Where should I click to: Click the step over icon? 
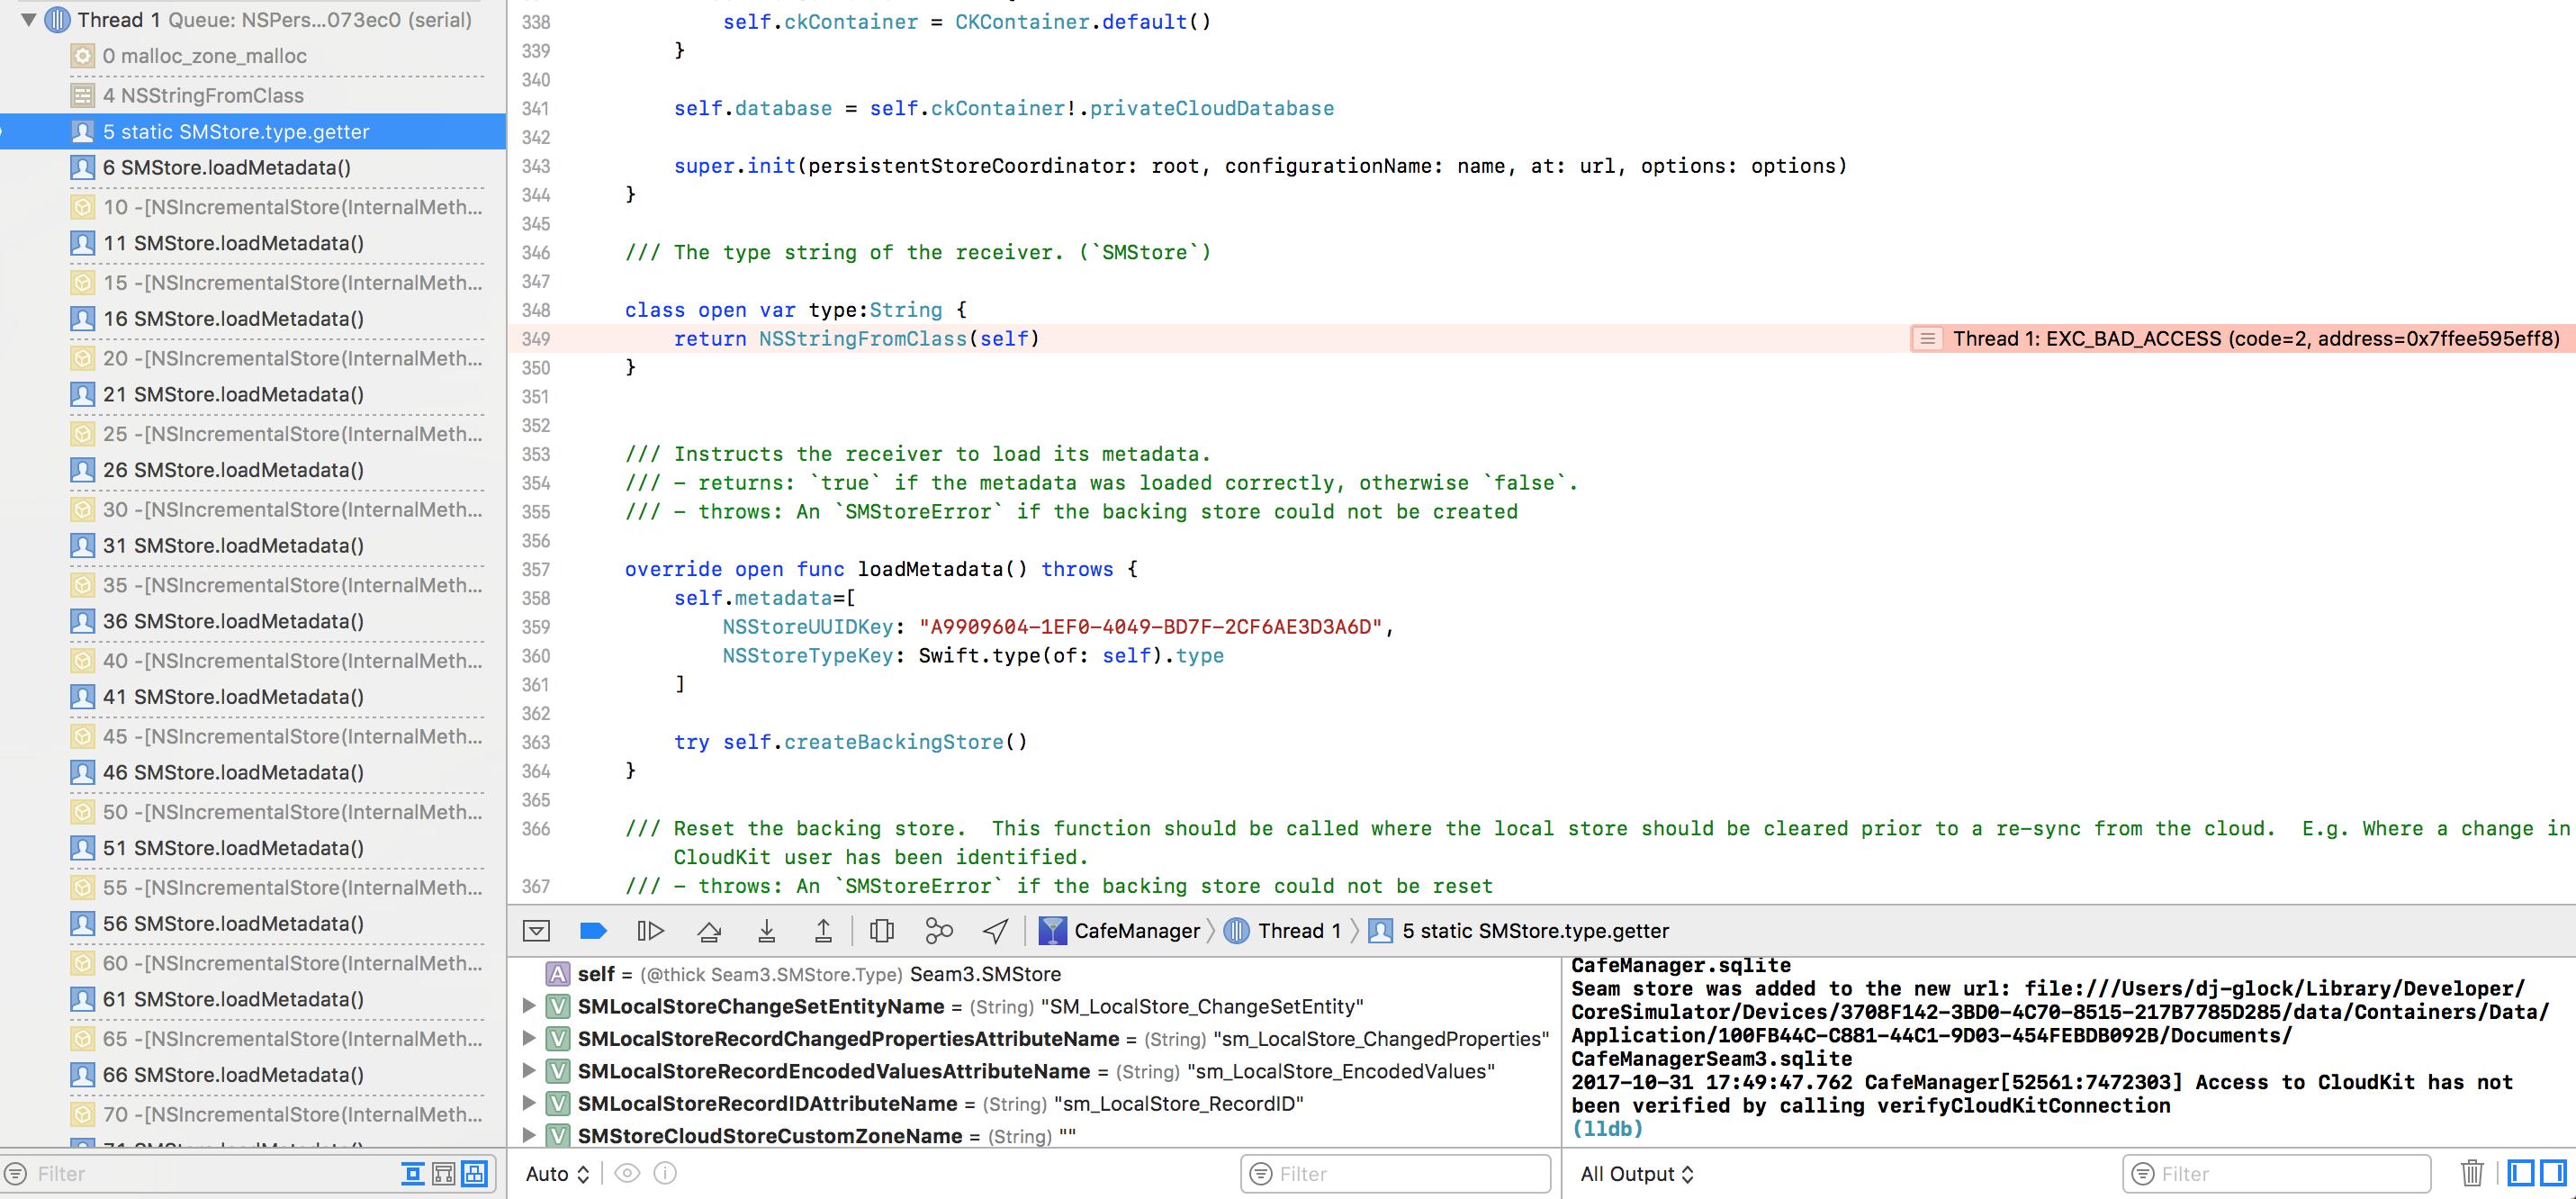(x=709, y=931)
